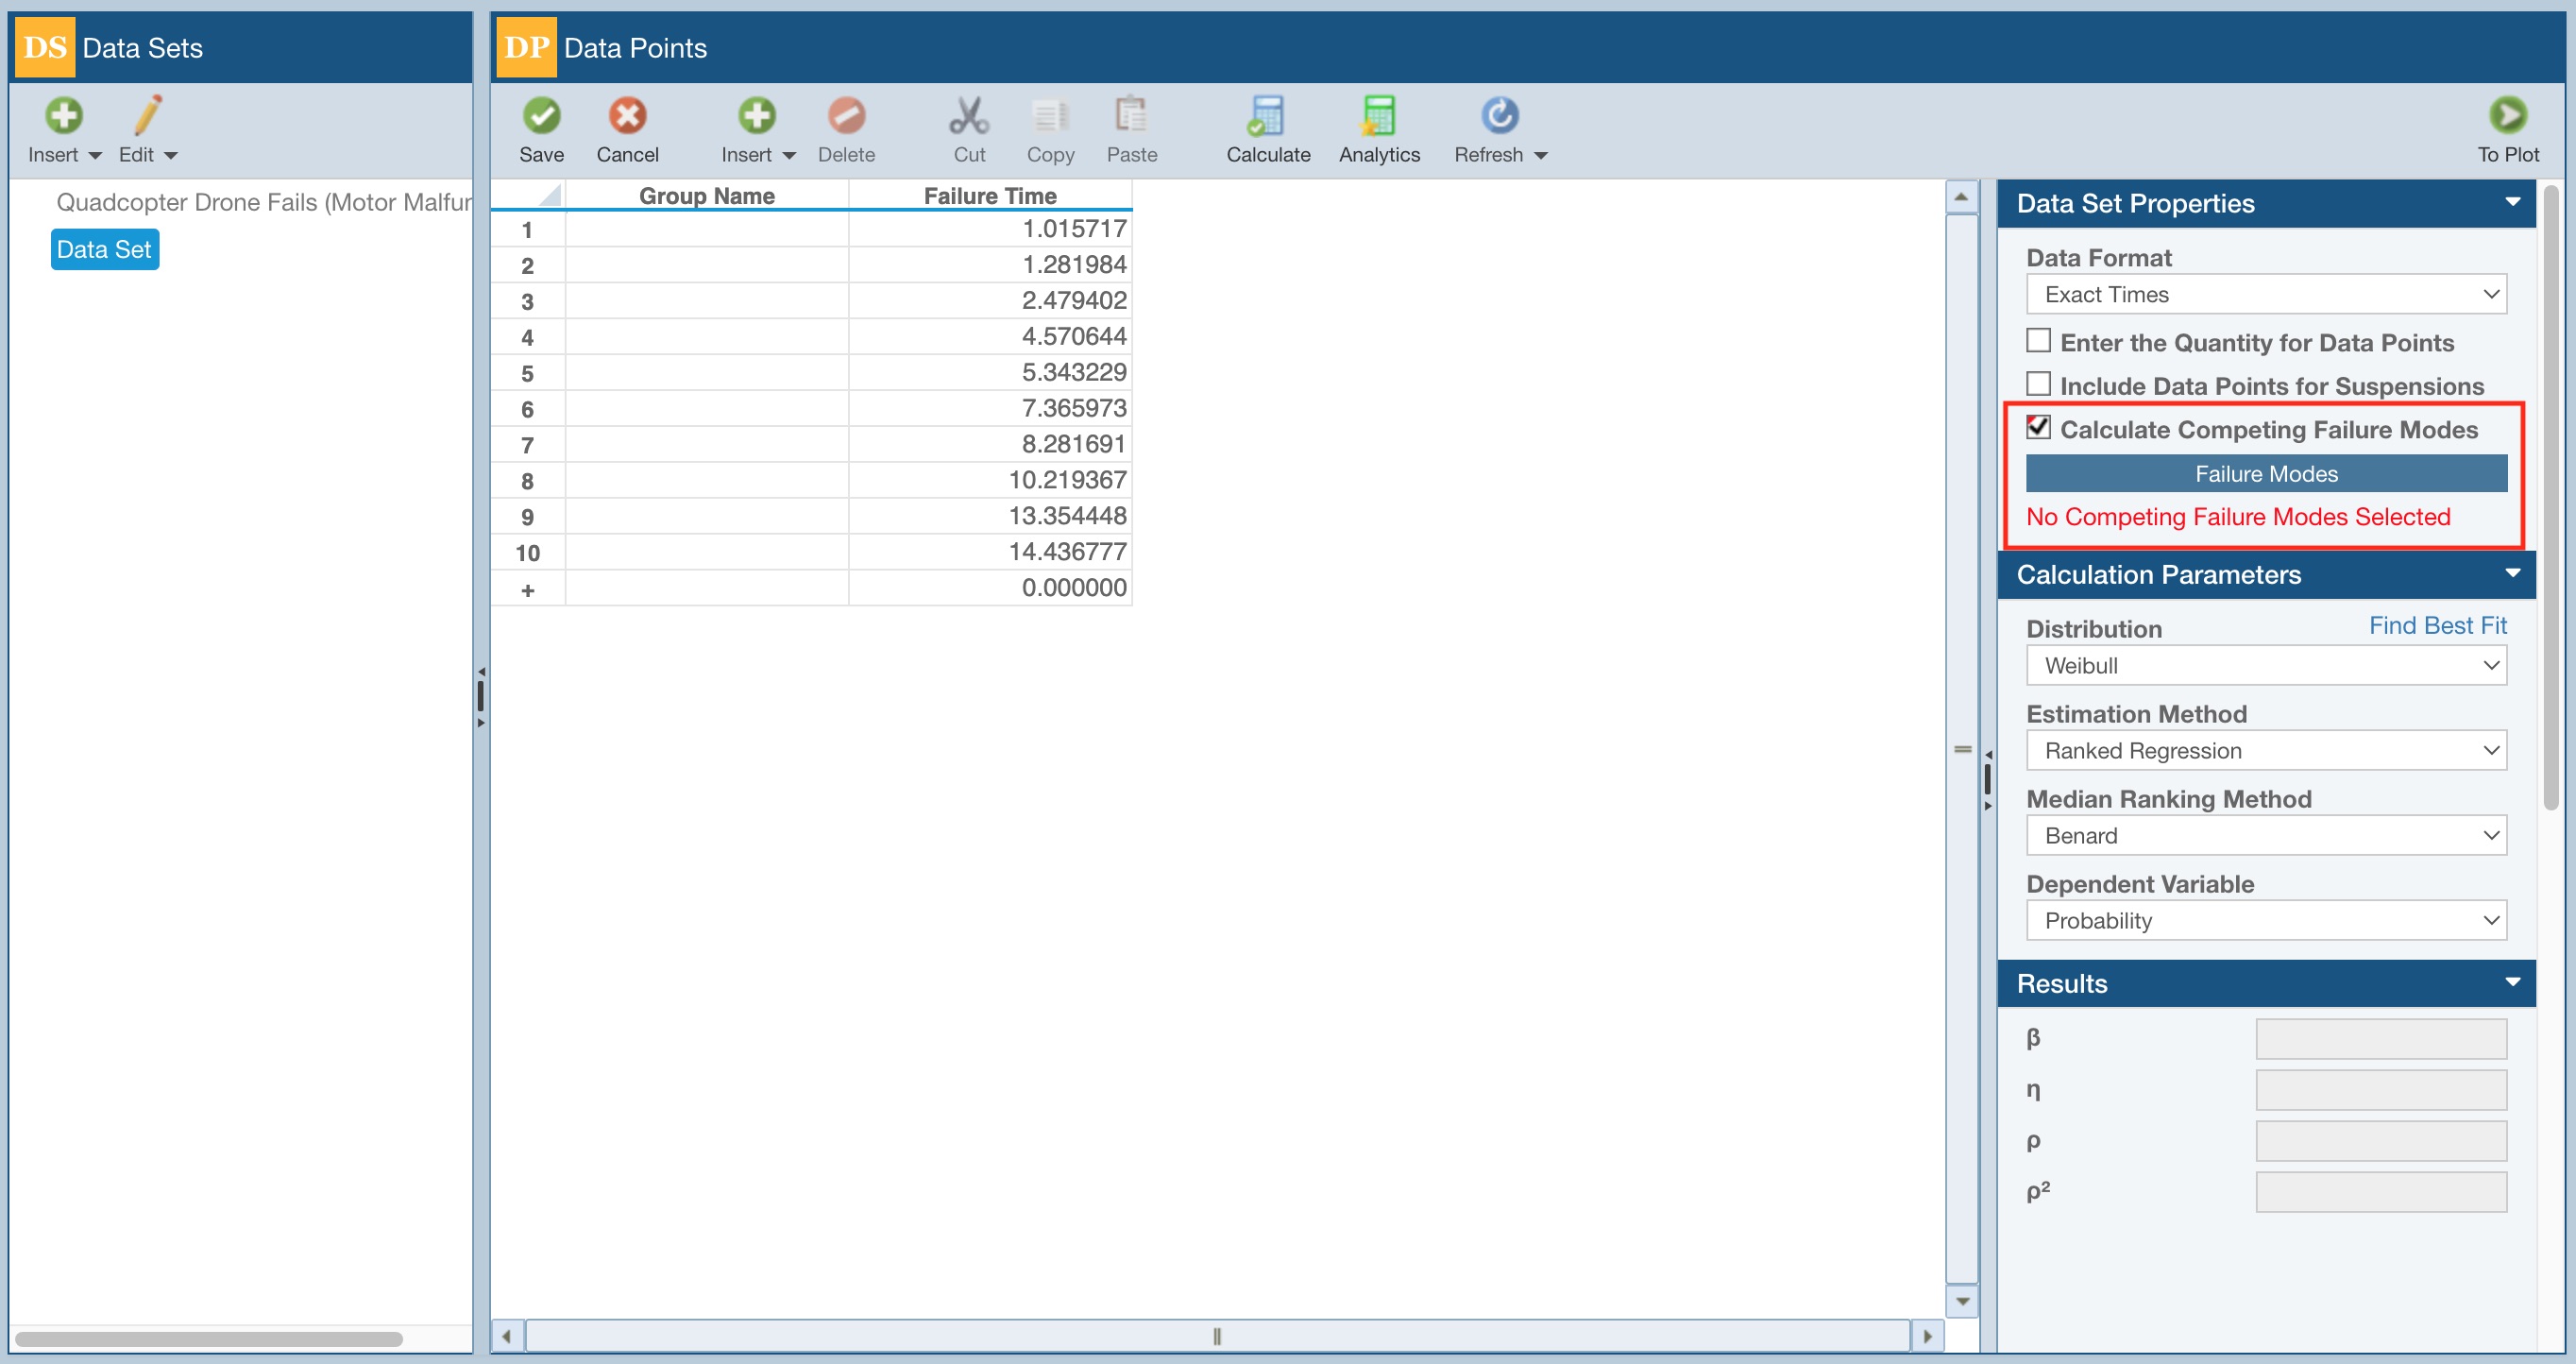This screenshot has width=2576, height=1364.
Task: Expand the Data Format combo box
Action: 2265,295
